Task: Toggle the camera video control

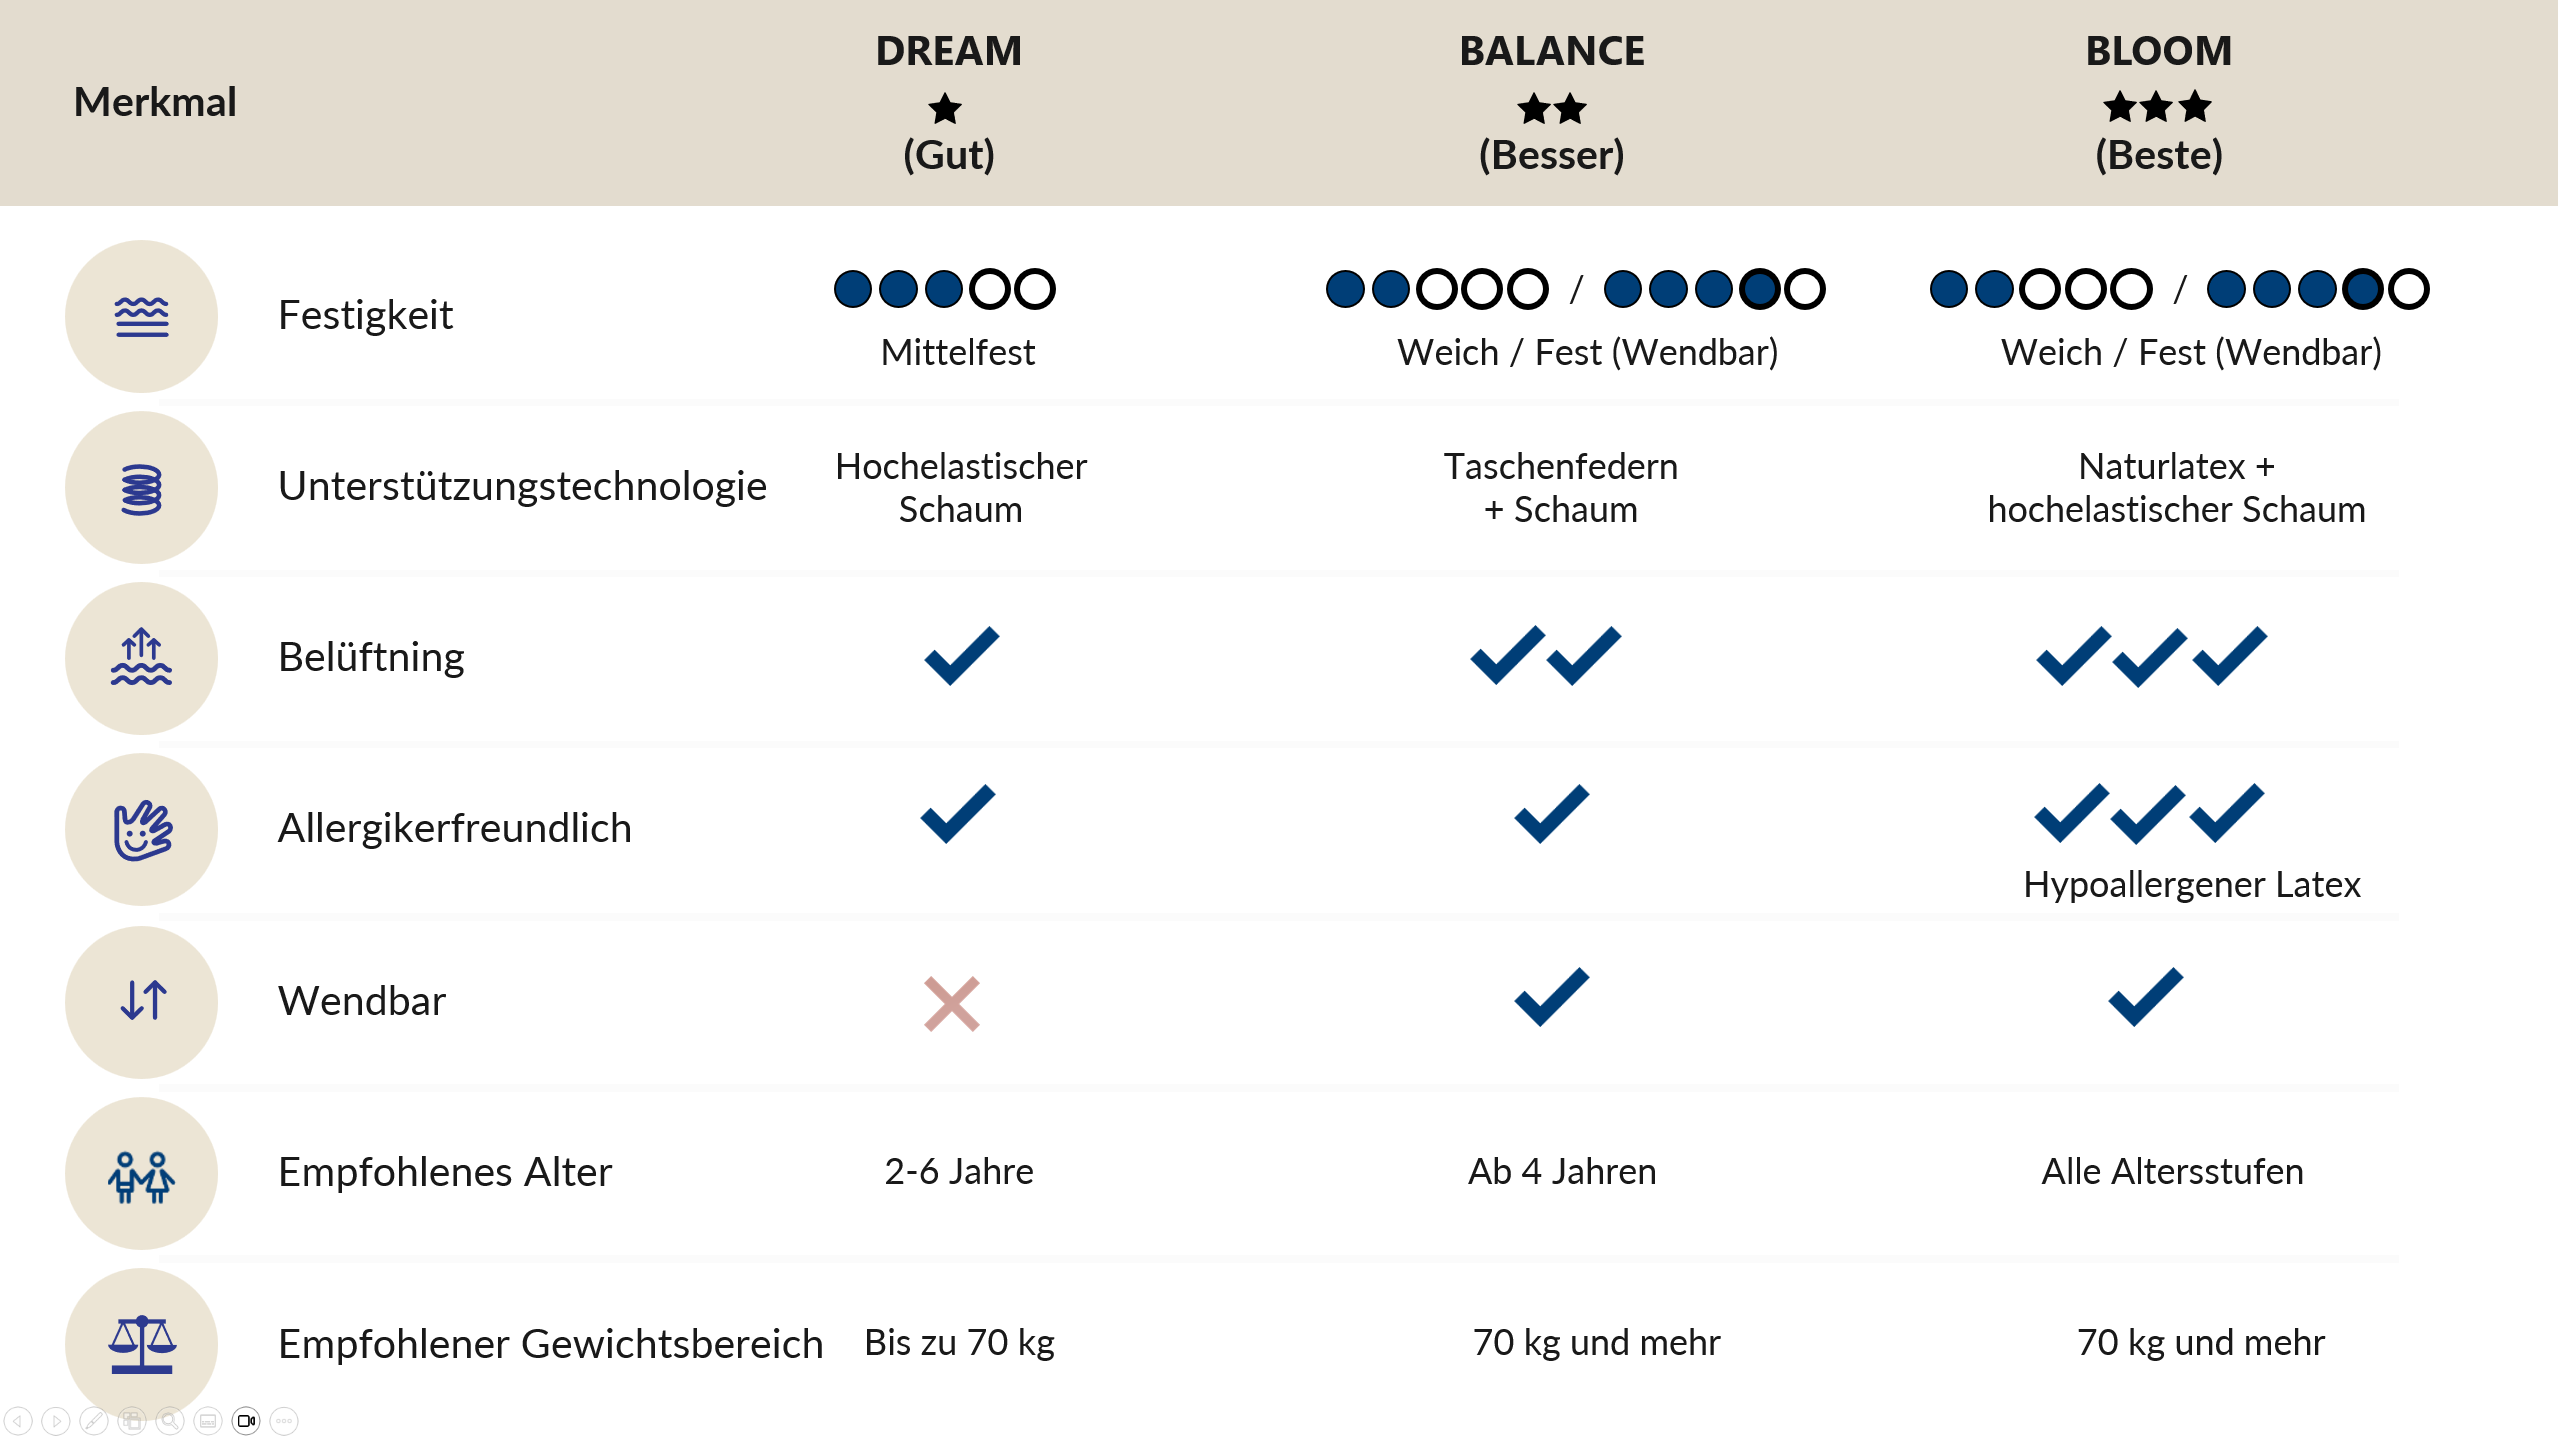Action: coord(246,1420)
